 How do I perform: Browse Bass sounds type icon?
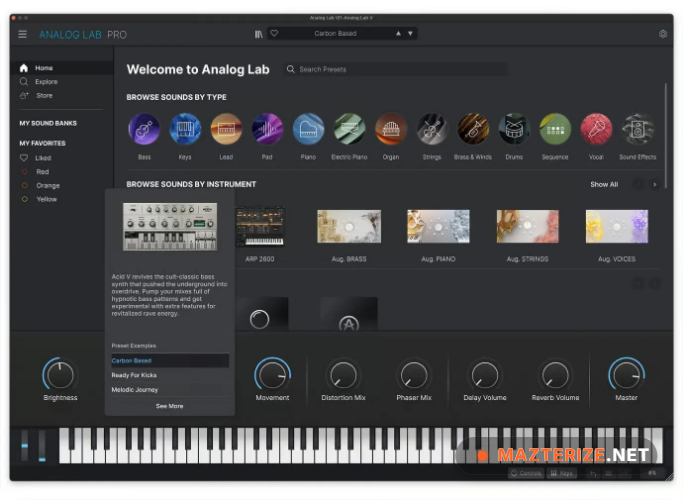pos(144,129)
